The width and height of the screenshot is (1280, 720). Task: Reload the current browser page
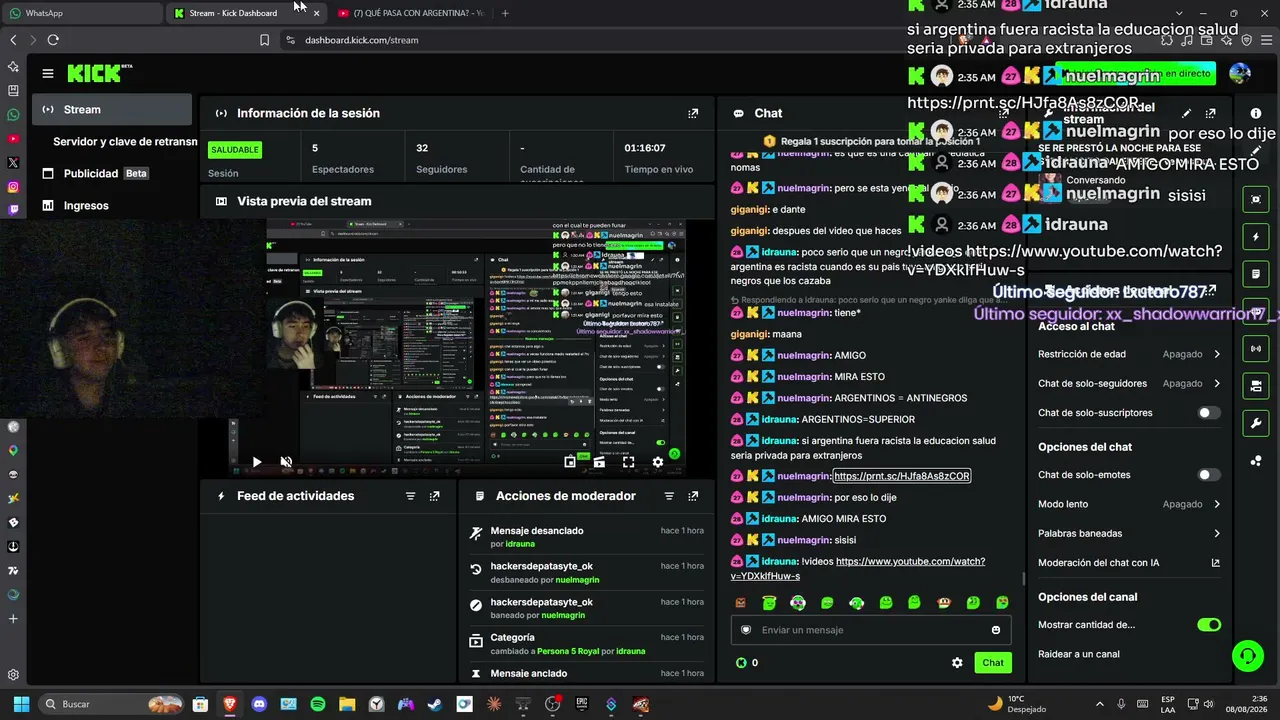(53, 40)
